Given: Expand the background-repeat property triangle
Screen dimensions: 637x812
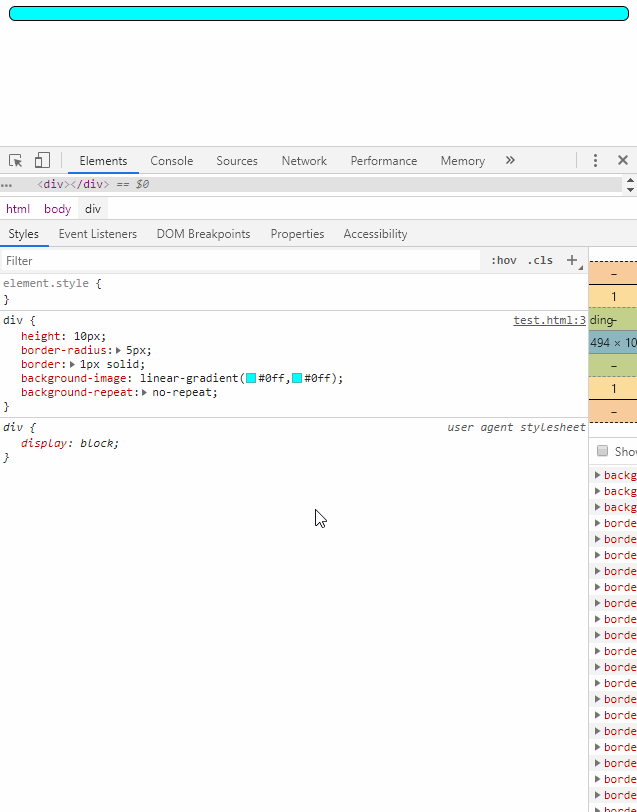Looking at the screenshot, I should [145, 393].
